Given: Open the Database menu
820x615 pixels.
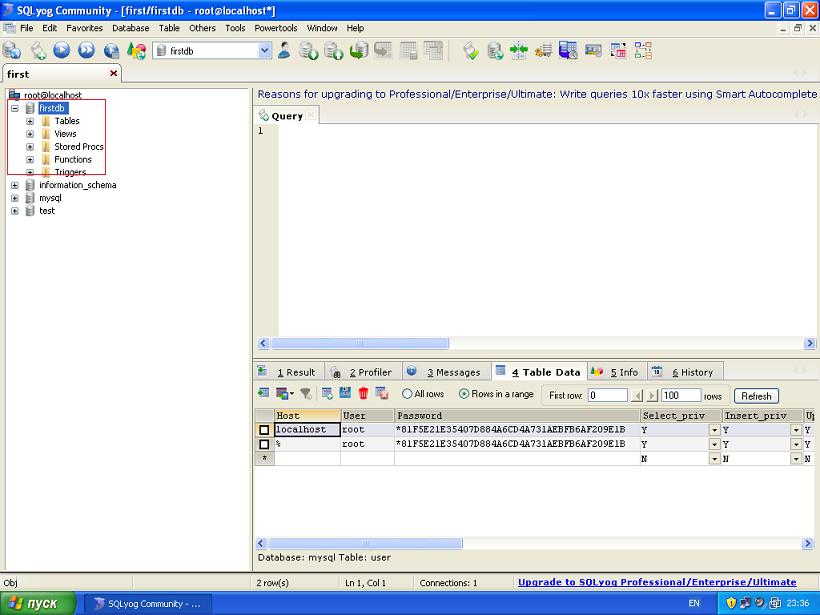Looking at the screenshot, I should [x=131, y=28].
